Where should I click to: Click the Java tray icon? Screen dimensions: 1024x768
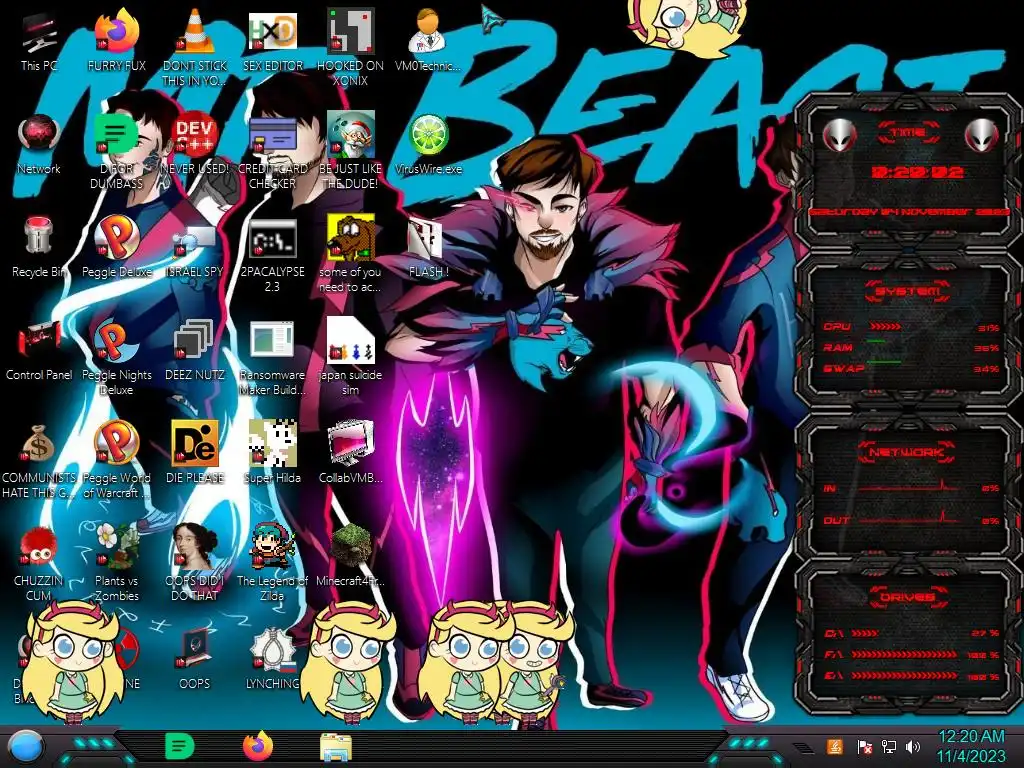[x=834, y=746]
